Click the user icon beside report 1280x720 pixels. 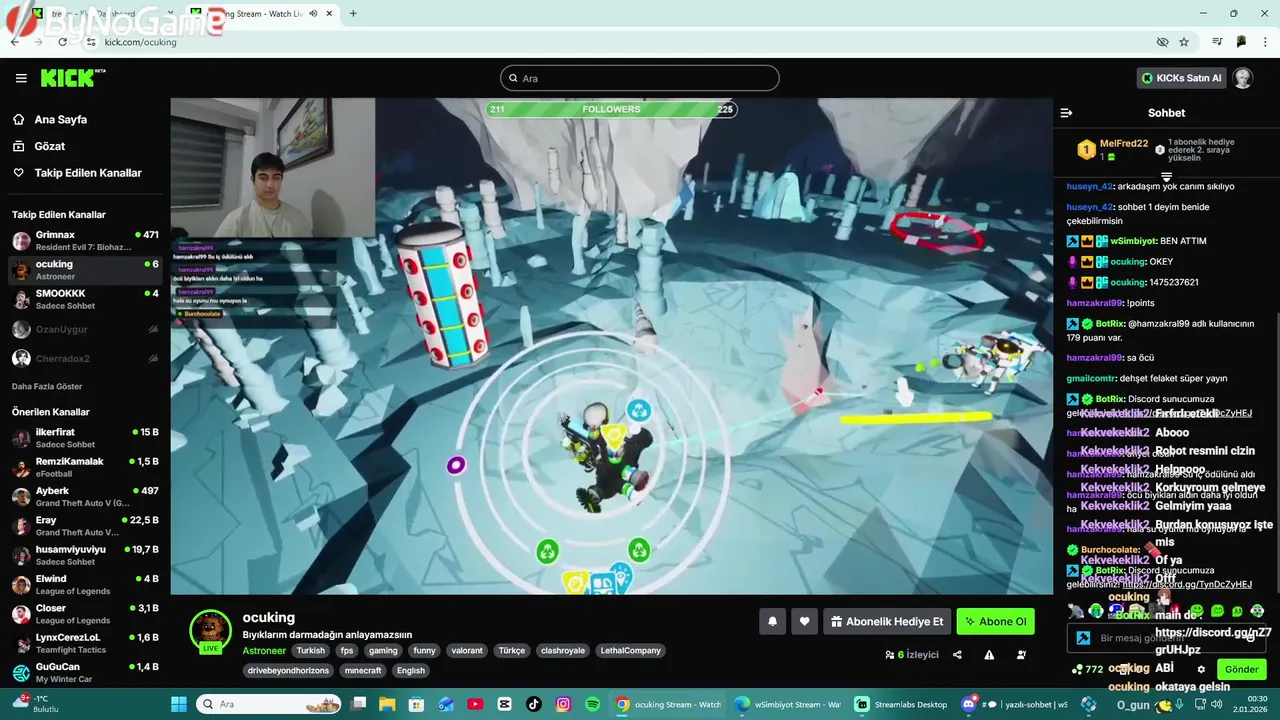pos(1021,655)
